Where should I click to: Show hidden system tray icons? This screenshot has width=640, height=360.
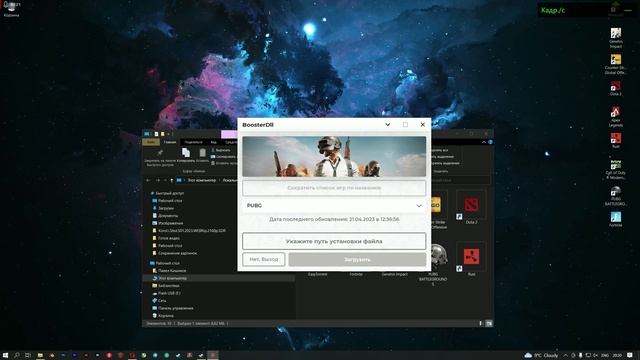tap(565, 356)
